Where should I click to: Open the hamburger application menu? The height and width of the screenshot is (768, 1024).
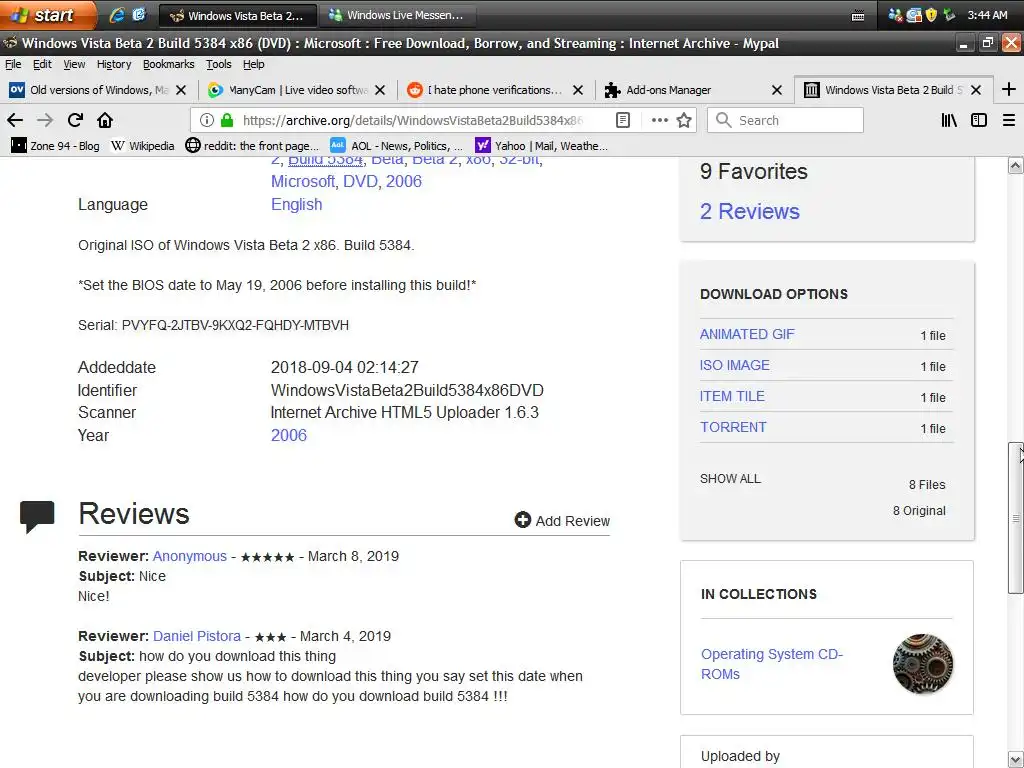coord(1008,120)
